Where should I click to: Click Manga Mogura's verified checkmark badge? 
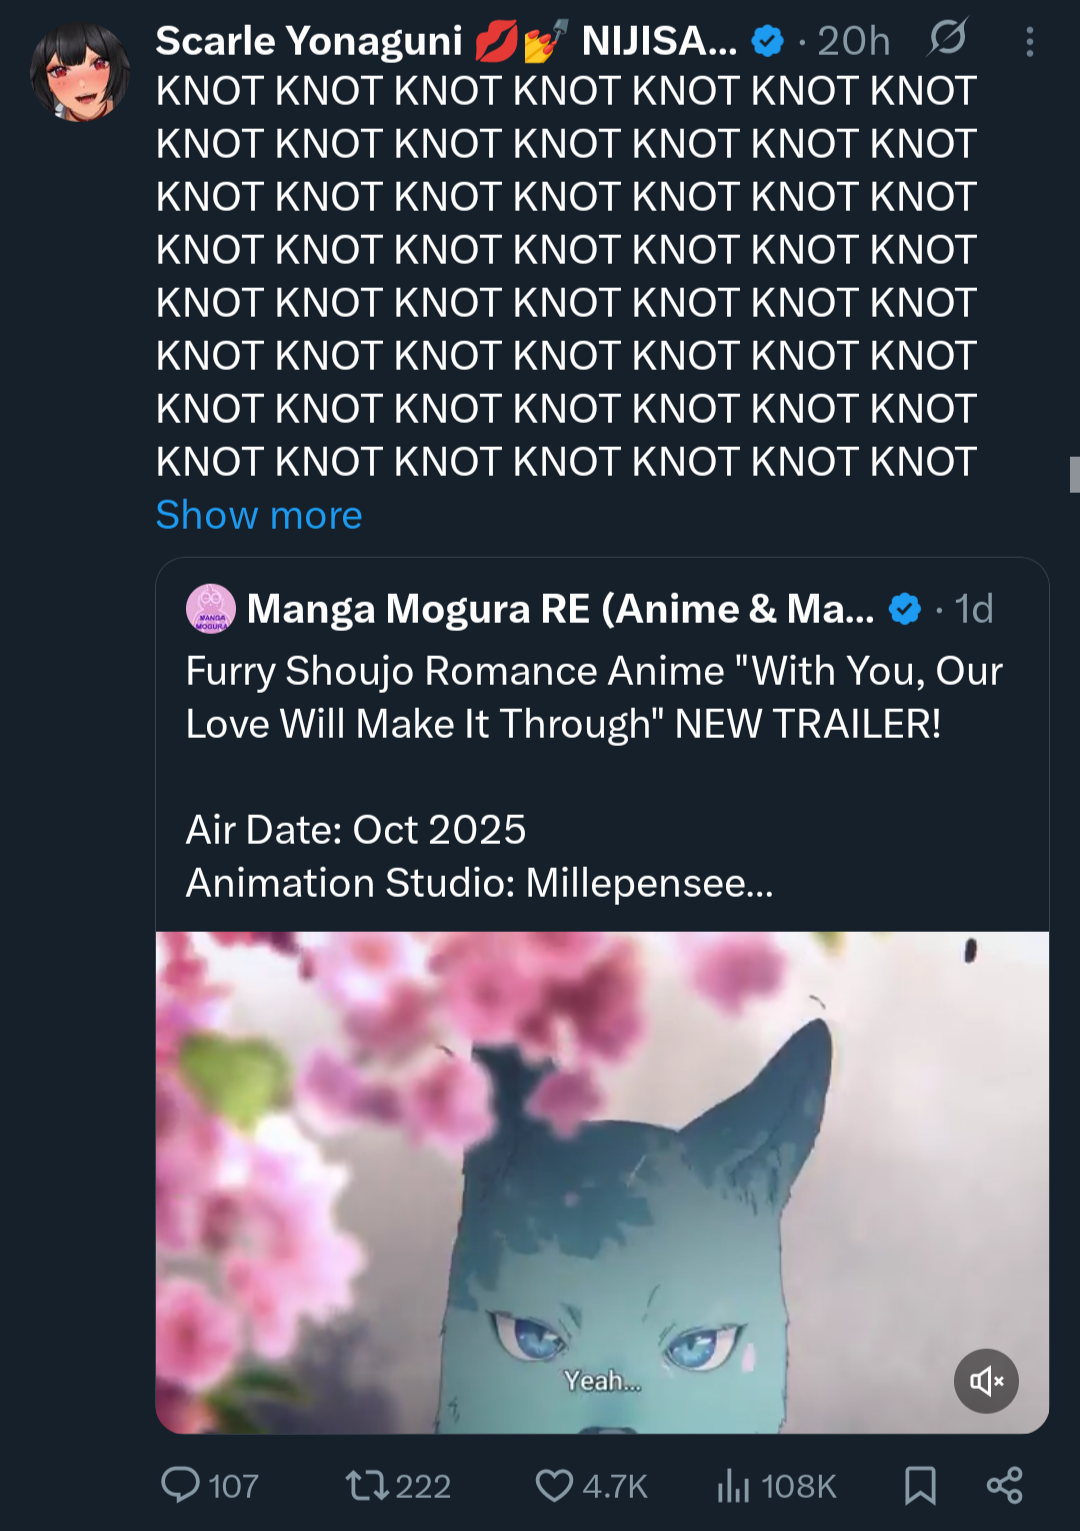tap(905, 609)
